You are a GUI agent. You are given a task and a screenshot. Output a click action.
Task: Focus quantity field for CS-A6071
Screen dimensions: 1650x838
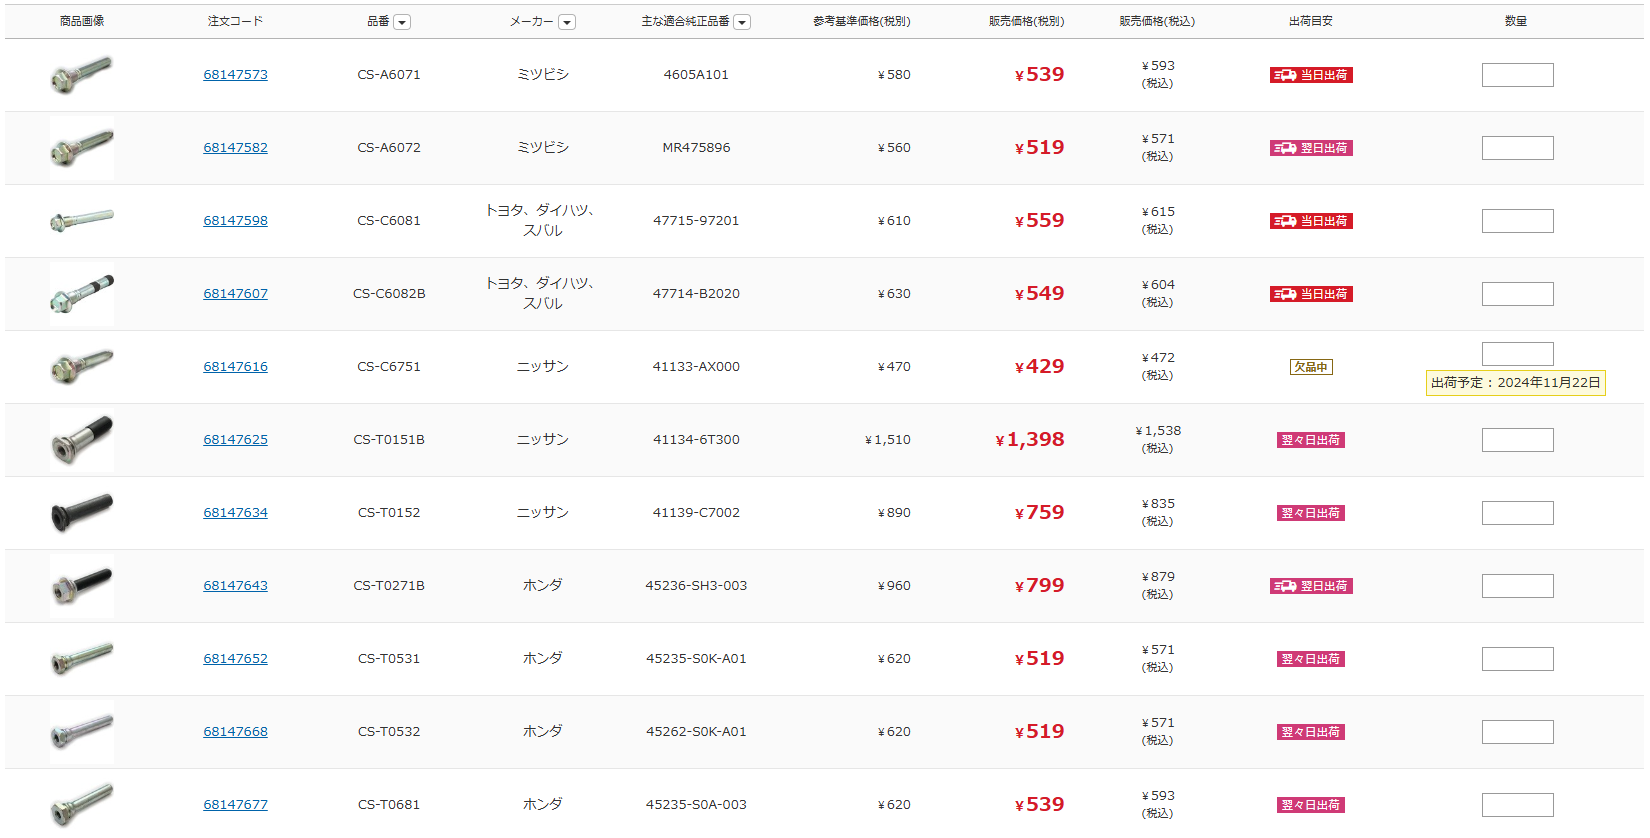point(1517,75)
